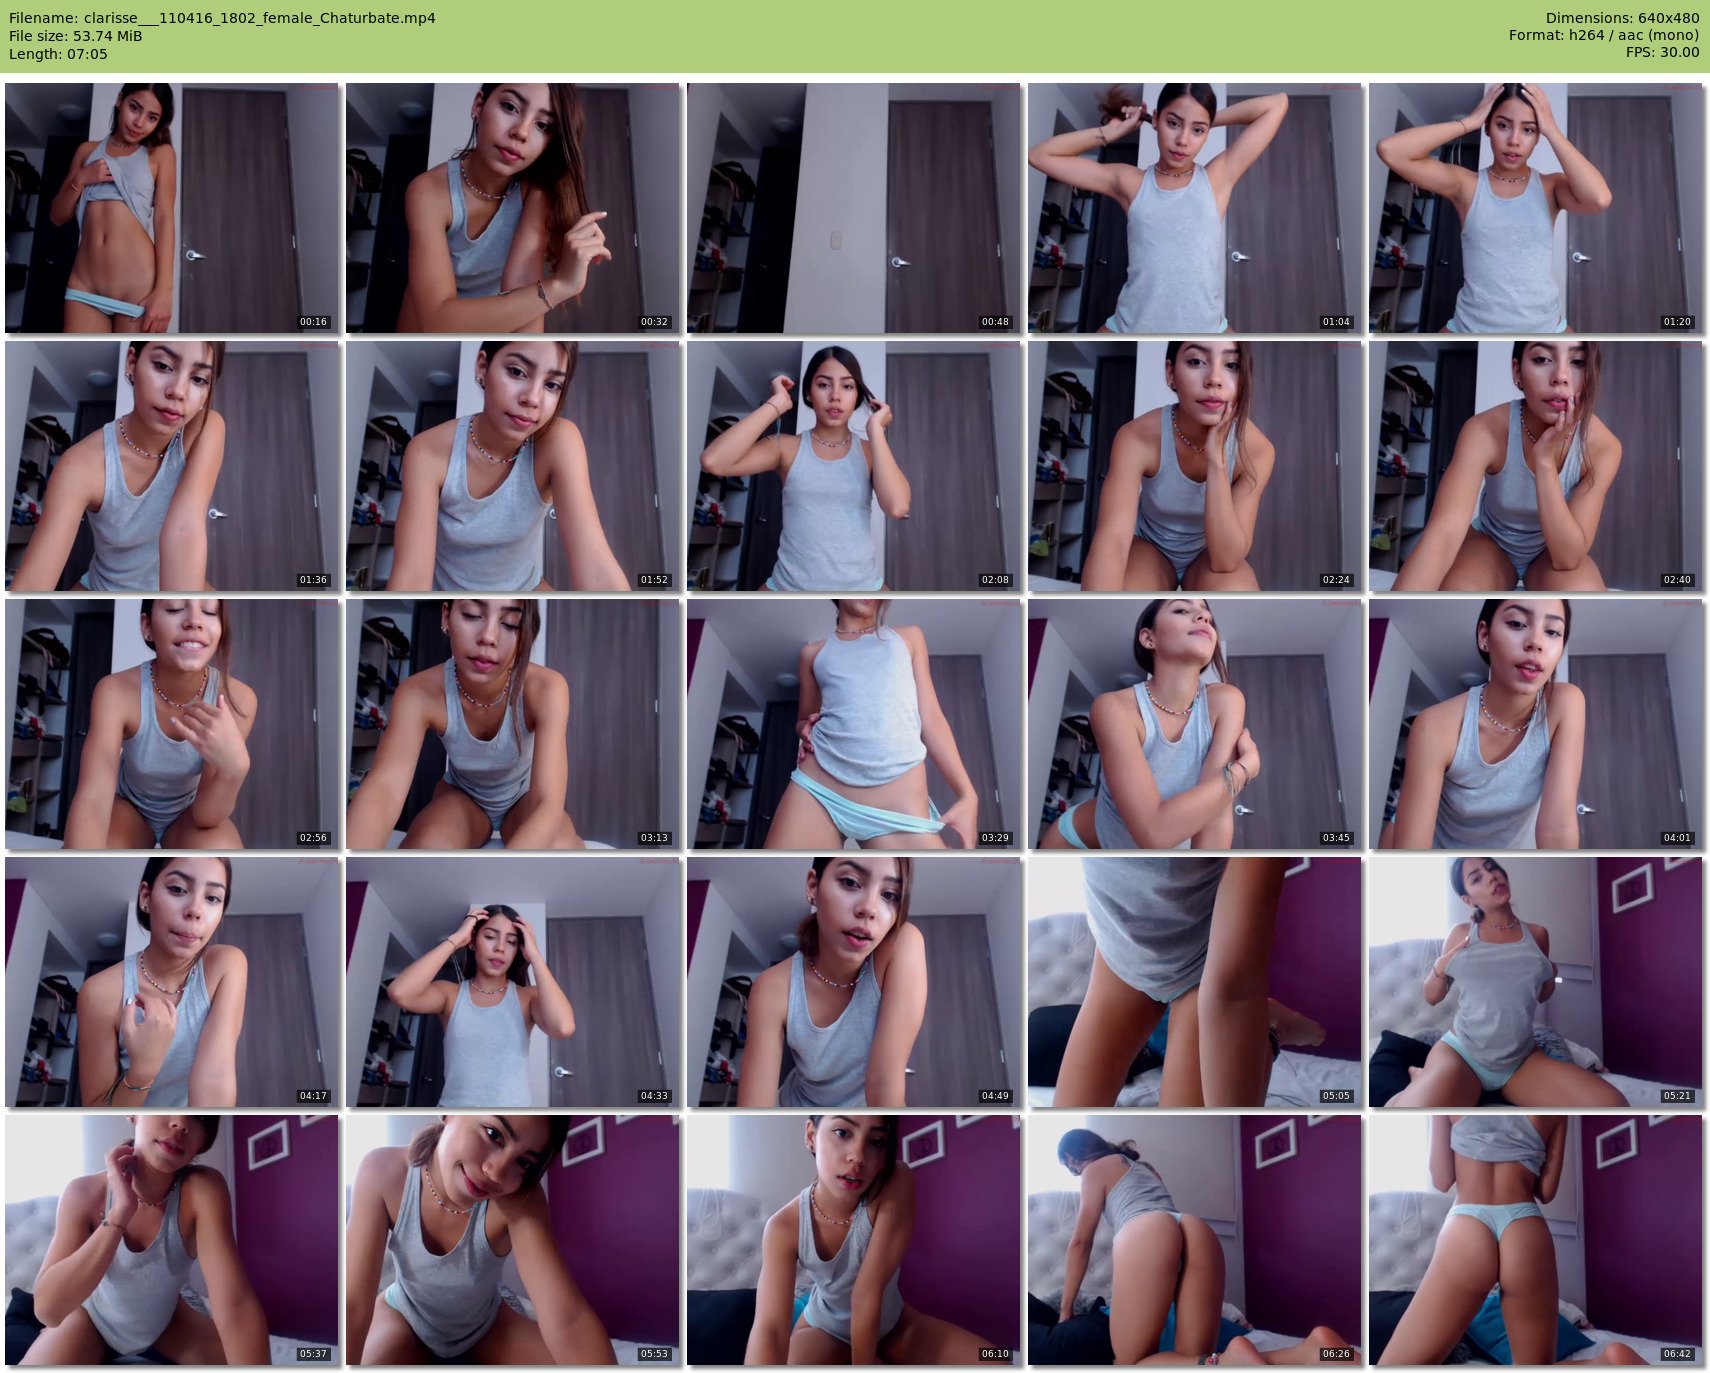This screenshot has width=1710, height=1373.
Task: Open the thumbnail timestamped 00:16
Action: (x=172, y=208)
